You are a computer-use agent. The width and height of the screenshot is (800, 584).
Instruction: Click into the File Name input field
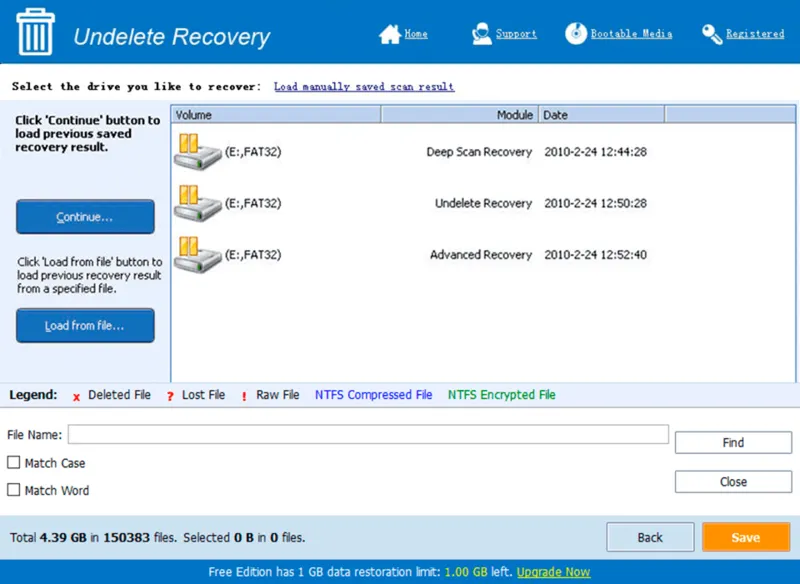[368, 434]
